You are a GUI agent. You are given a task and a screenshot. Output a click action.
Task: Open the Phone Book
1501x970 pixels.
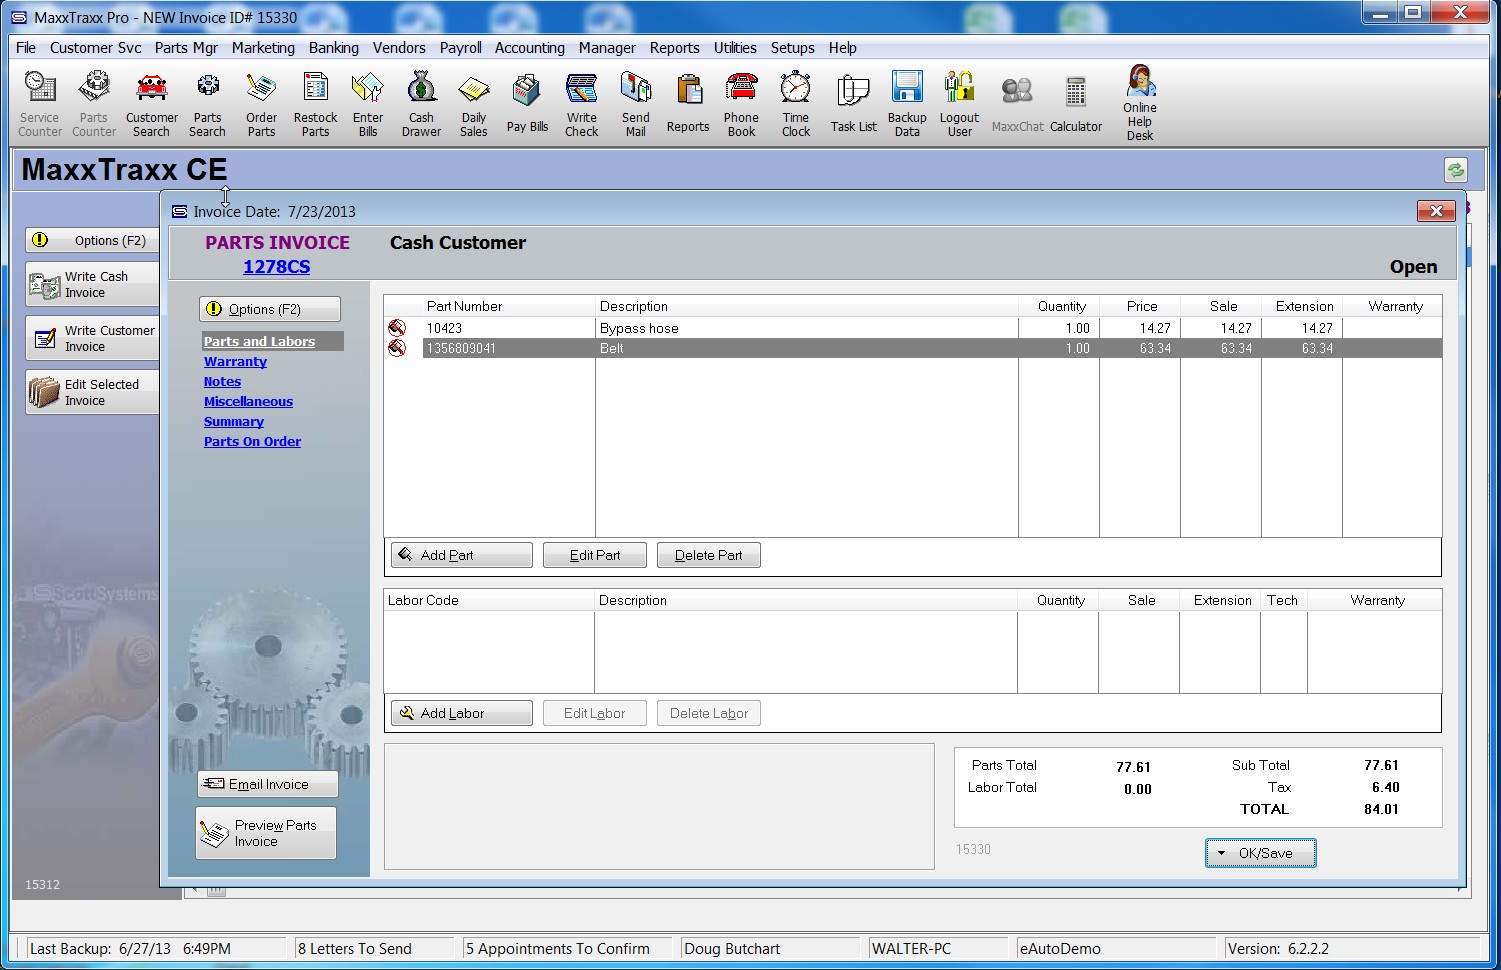click(x=741, y=103)
